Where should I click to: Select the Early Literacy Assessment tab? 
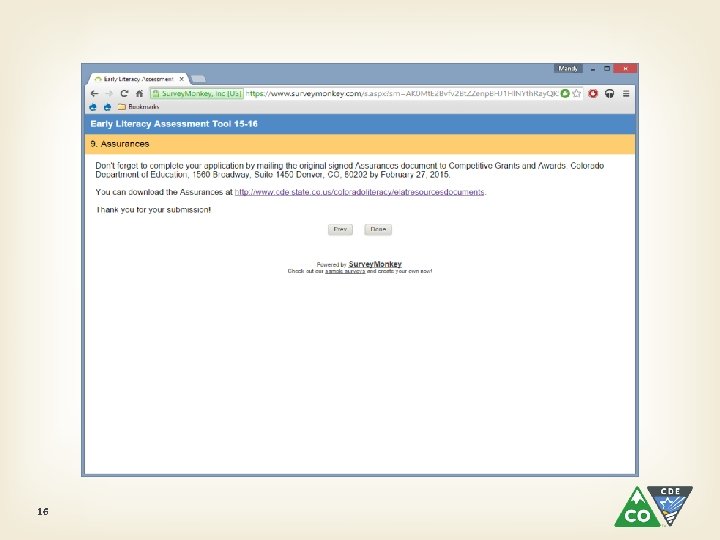pos(137,79)
